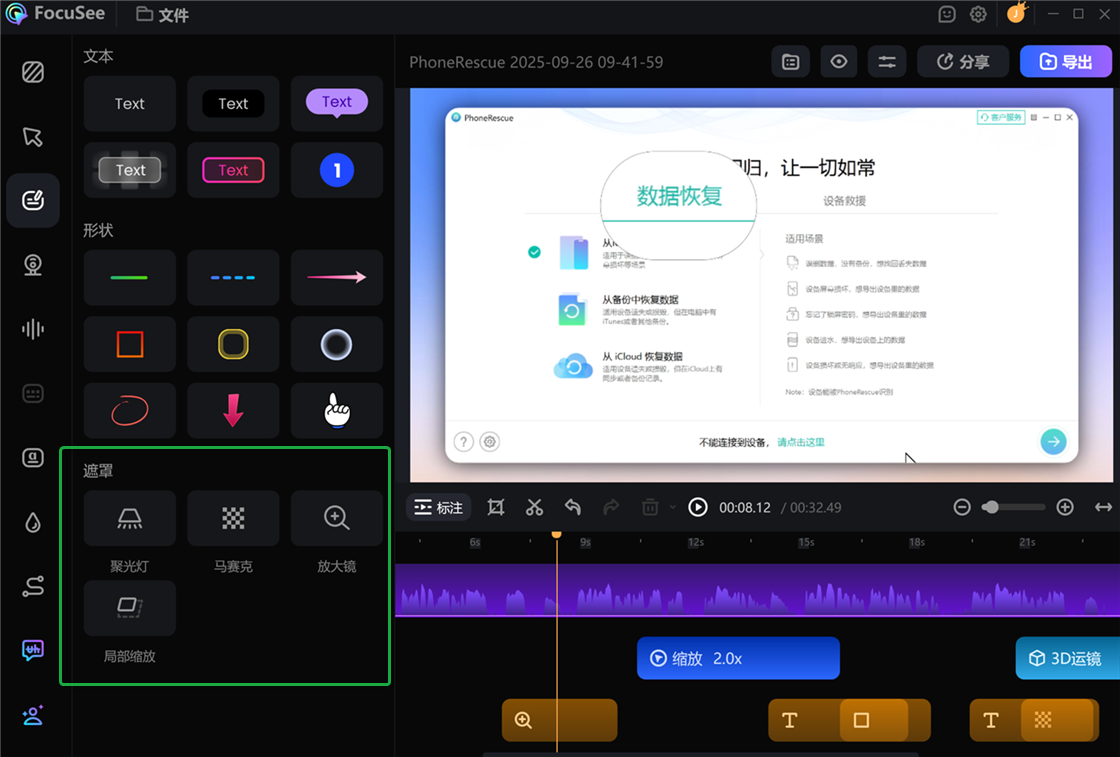
Task: Open the advanced settings sliders button
Action: point(886,62)
